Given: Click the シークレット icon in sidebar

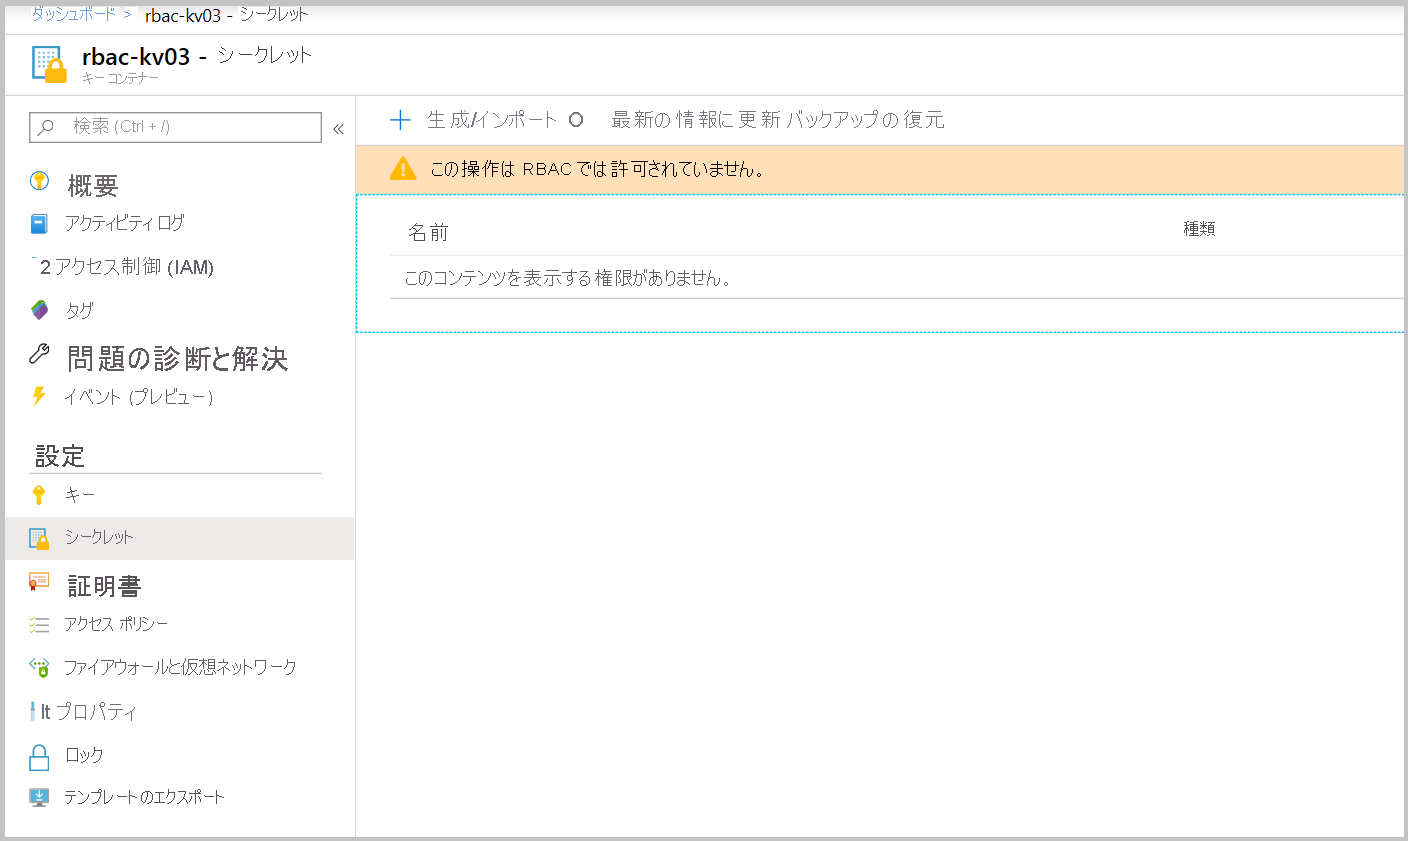Looking at the screenshot, I should pos(39,539).
